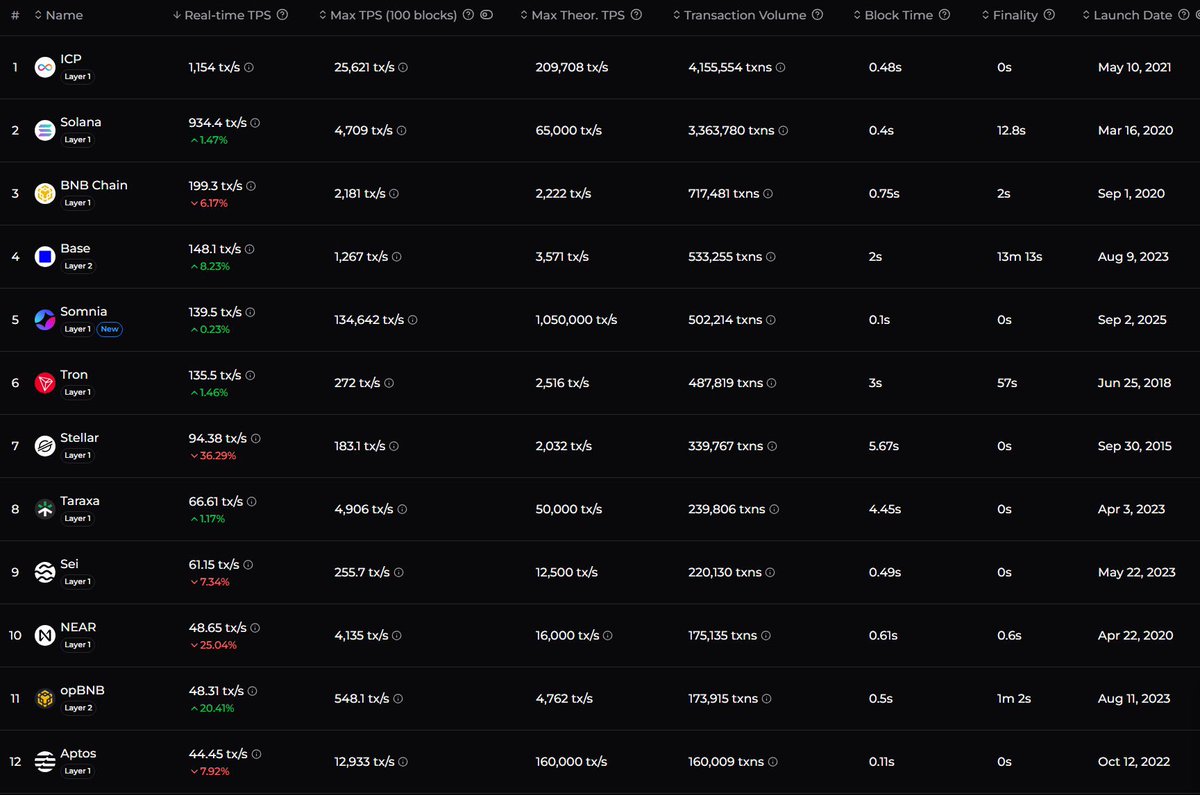Viewport: 1200px width, 795px height.
Task: Click Stellar's -36.29% change value
Action: (212, 455)
